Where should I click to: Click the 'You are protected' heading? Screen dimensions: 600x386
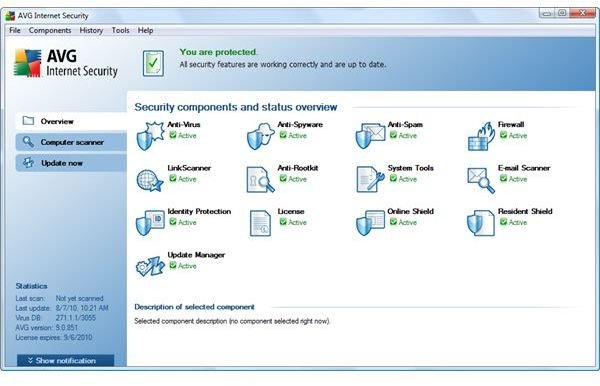click(x=218, y=52)
